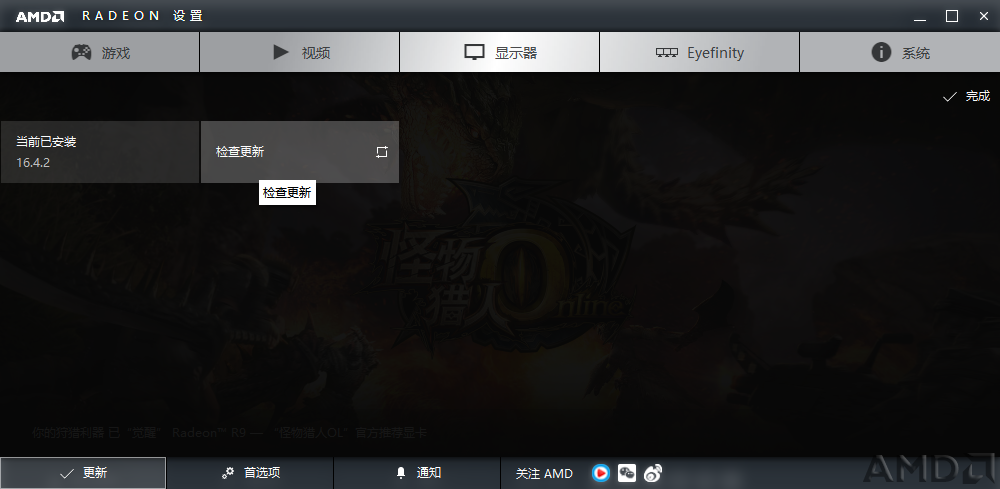Viewport: 1000px width, 489px height.
Task: Click the WeChat icon next to 关注 AMD
Action: [x=627, y=473]
